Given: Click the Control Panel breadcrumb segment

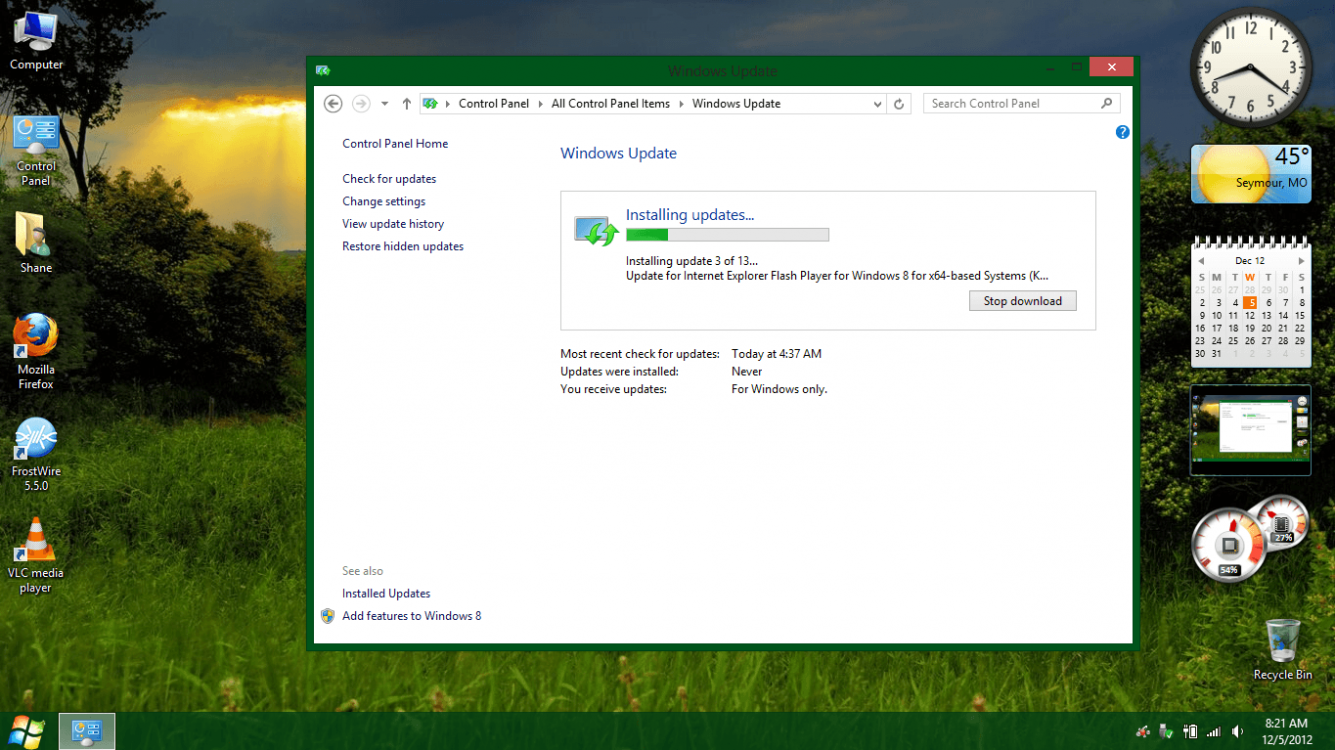Looking at the screenshot, I should pos(494,104).
